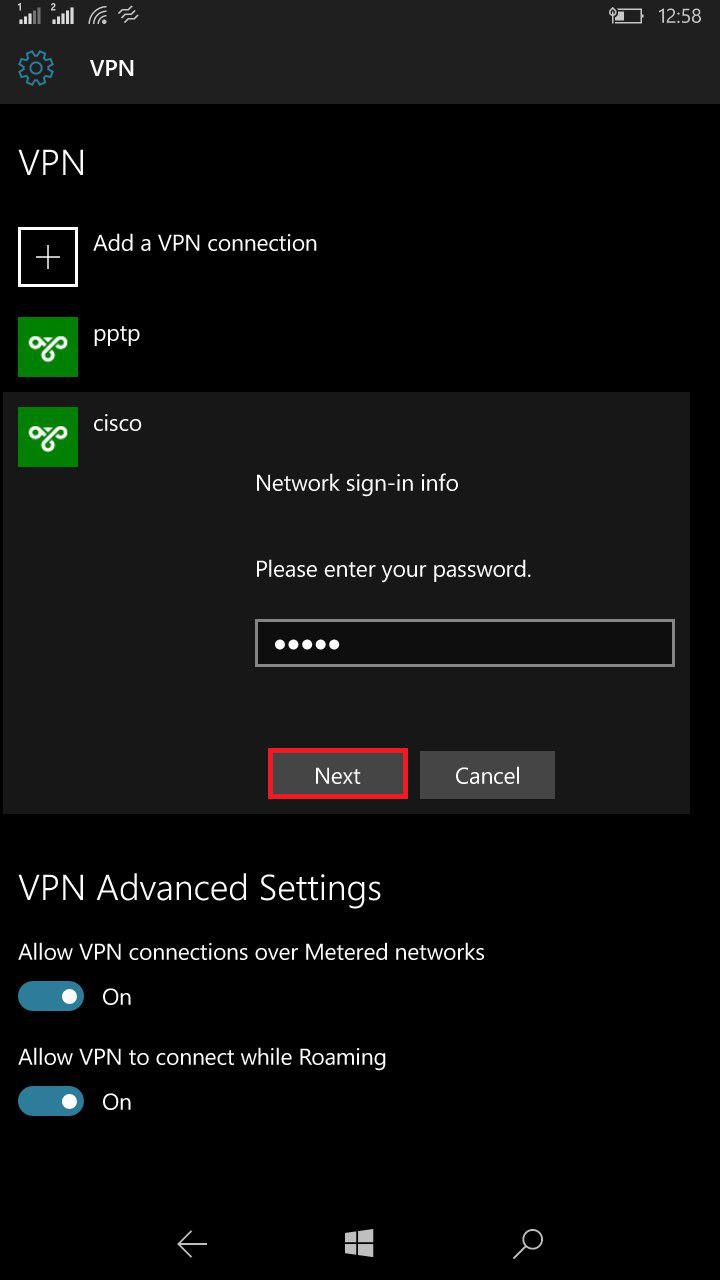Tap the cisco VPN connection icon
This screenshot has height=1280, width=720.
tap(48, 437)
